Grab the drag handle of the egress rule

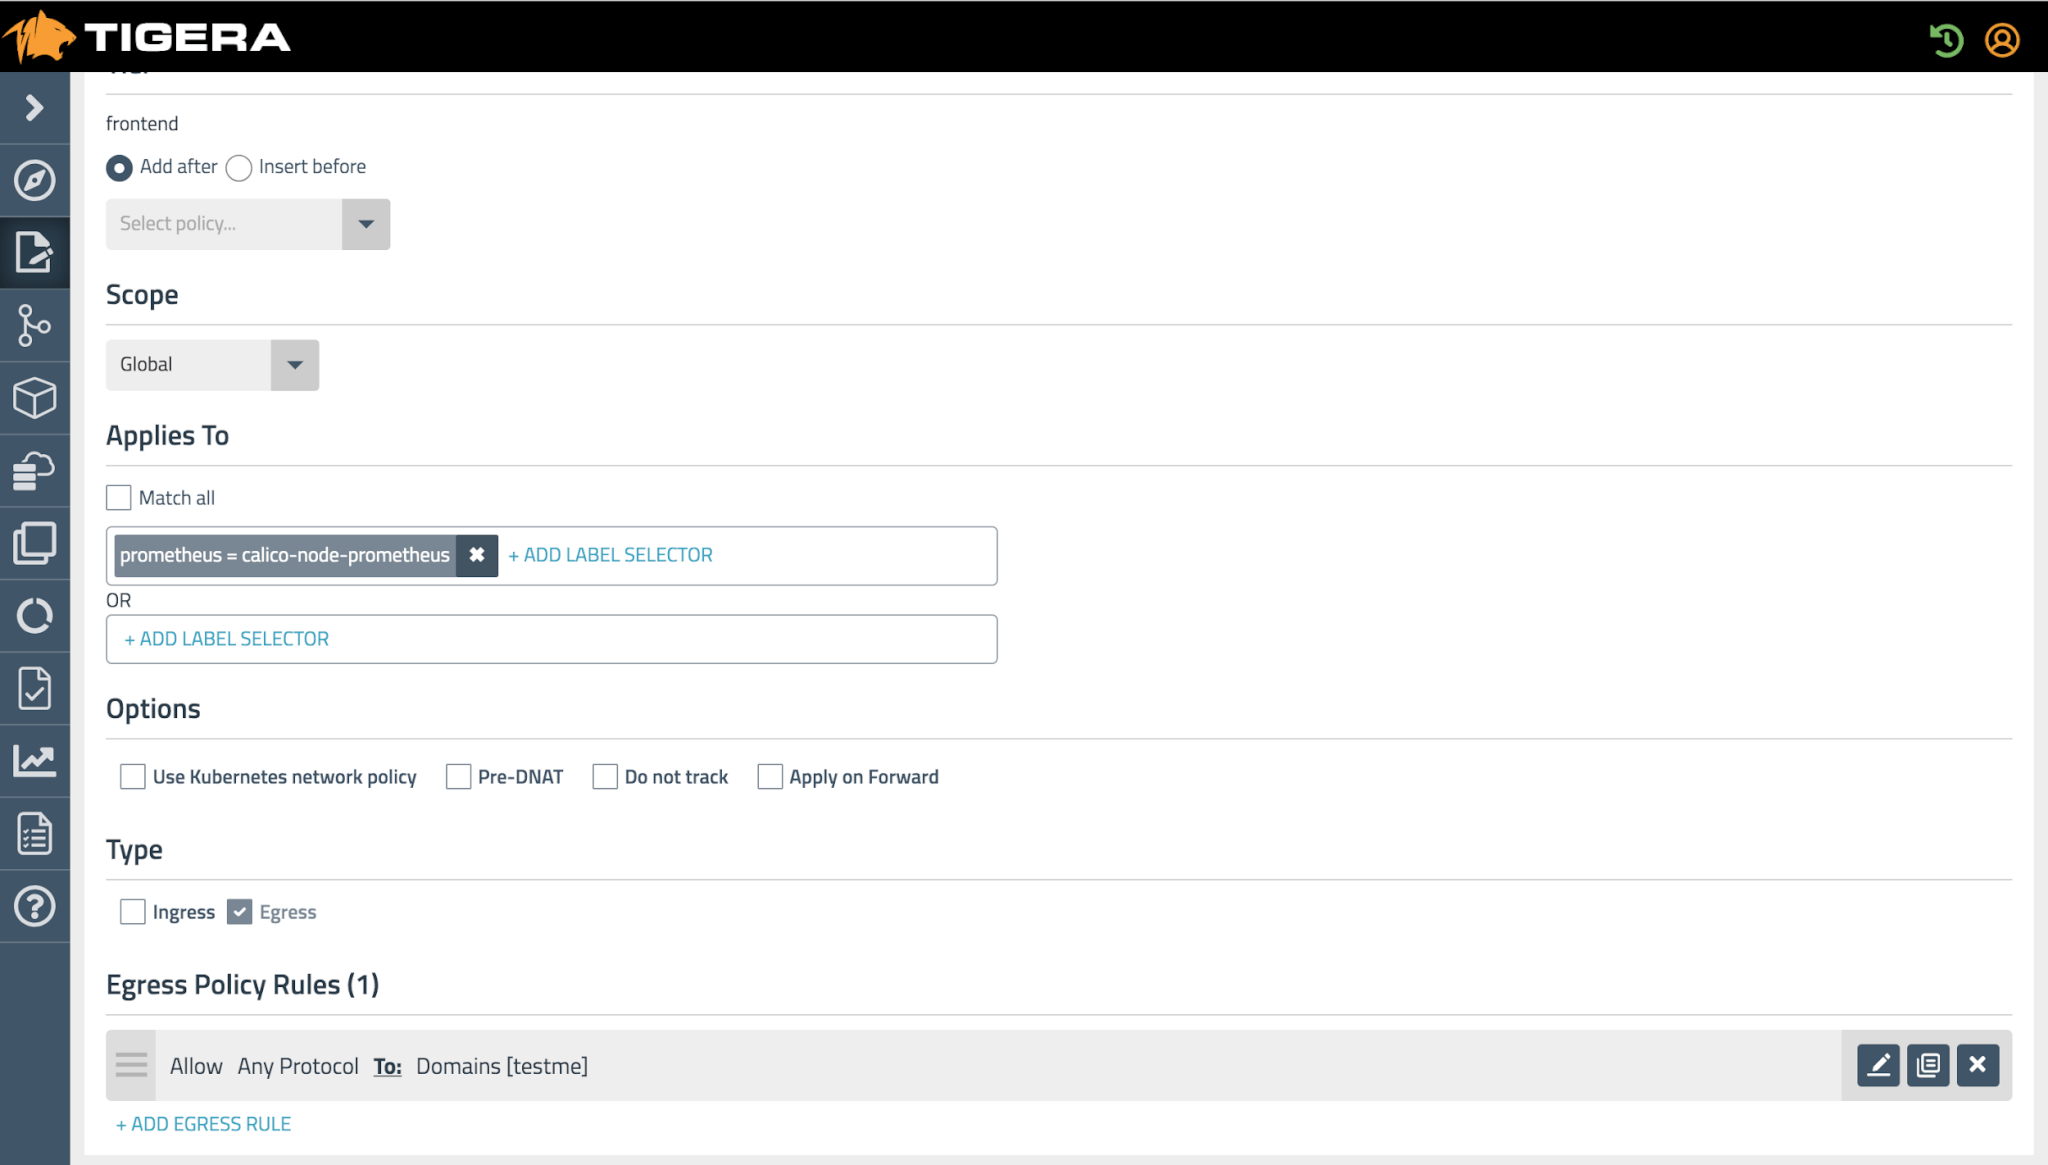[131, 1065]
